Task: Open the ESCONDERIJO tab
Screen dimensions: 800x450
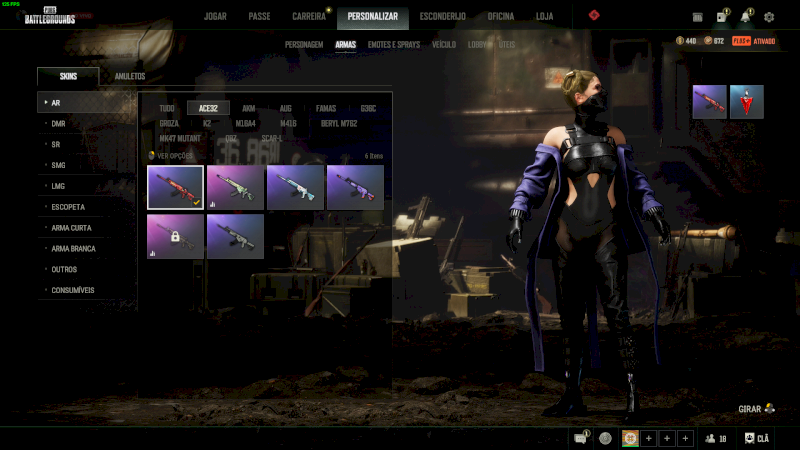Action: pyautogui.click(x=442, y=16)
